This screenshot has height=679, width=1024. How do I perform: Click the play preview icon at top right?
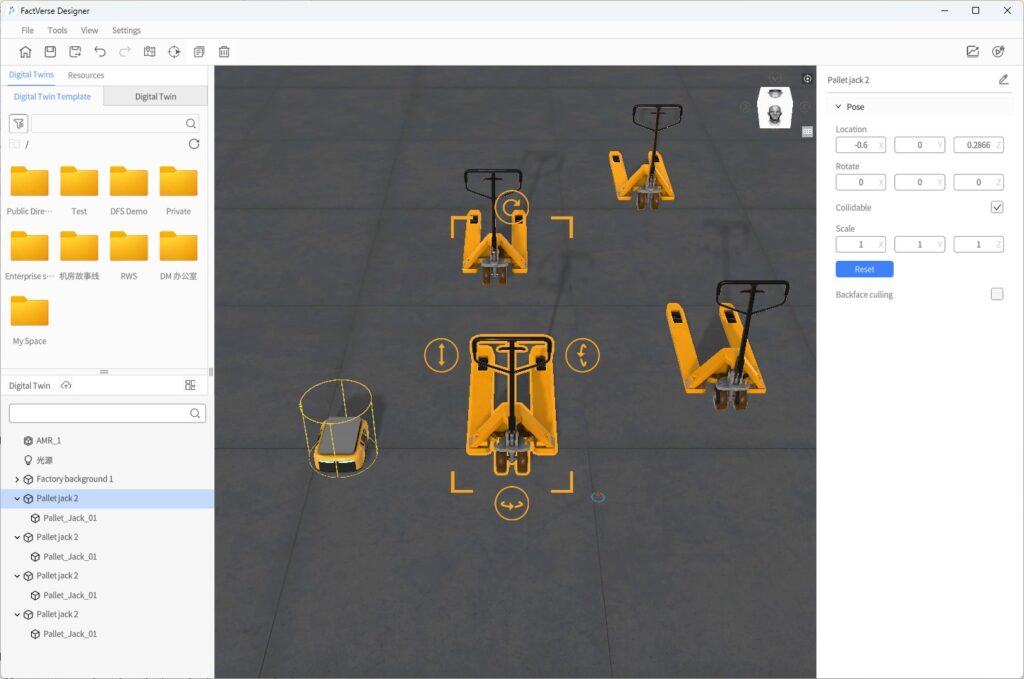998,52
